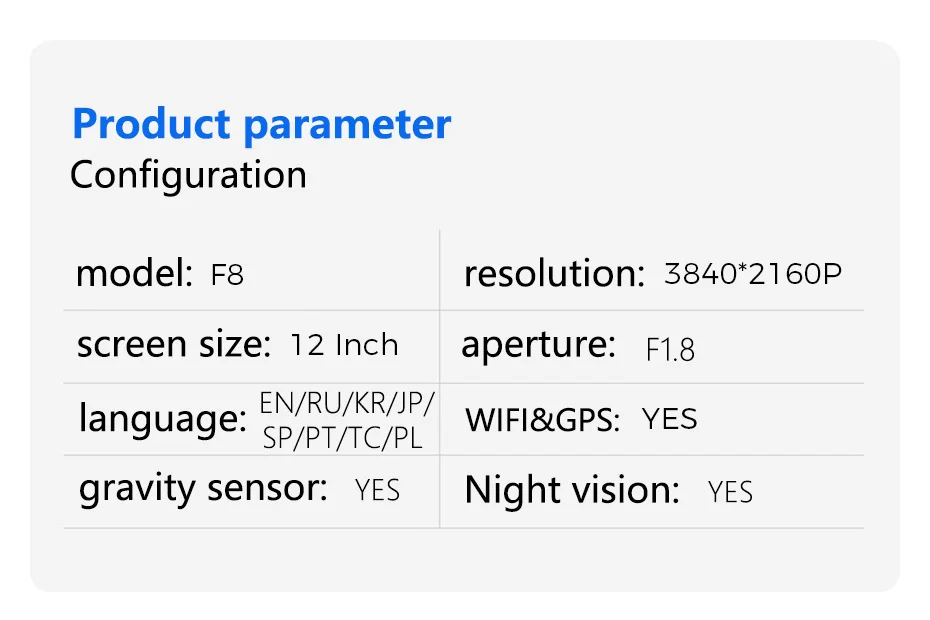Click the Configuration subtitle text
The height and width of the screenshot is (620, 930).
188,175
